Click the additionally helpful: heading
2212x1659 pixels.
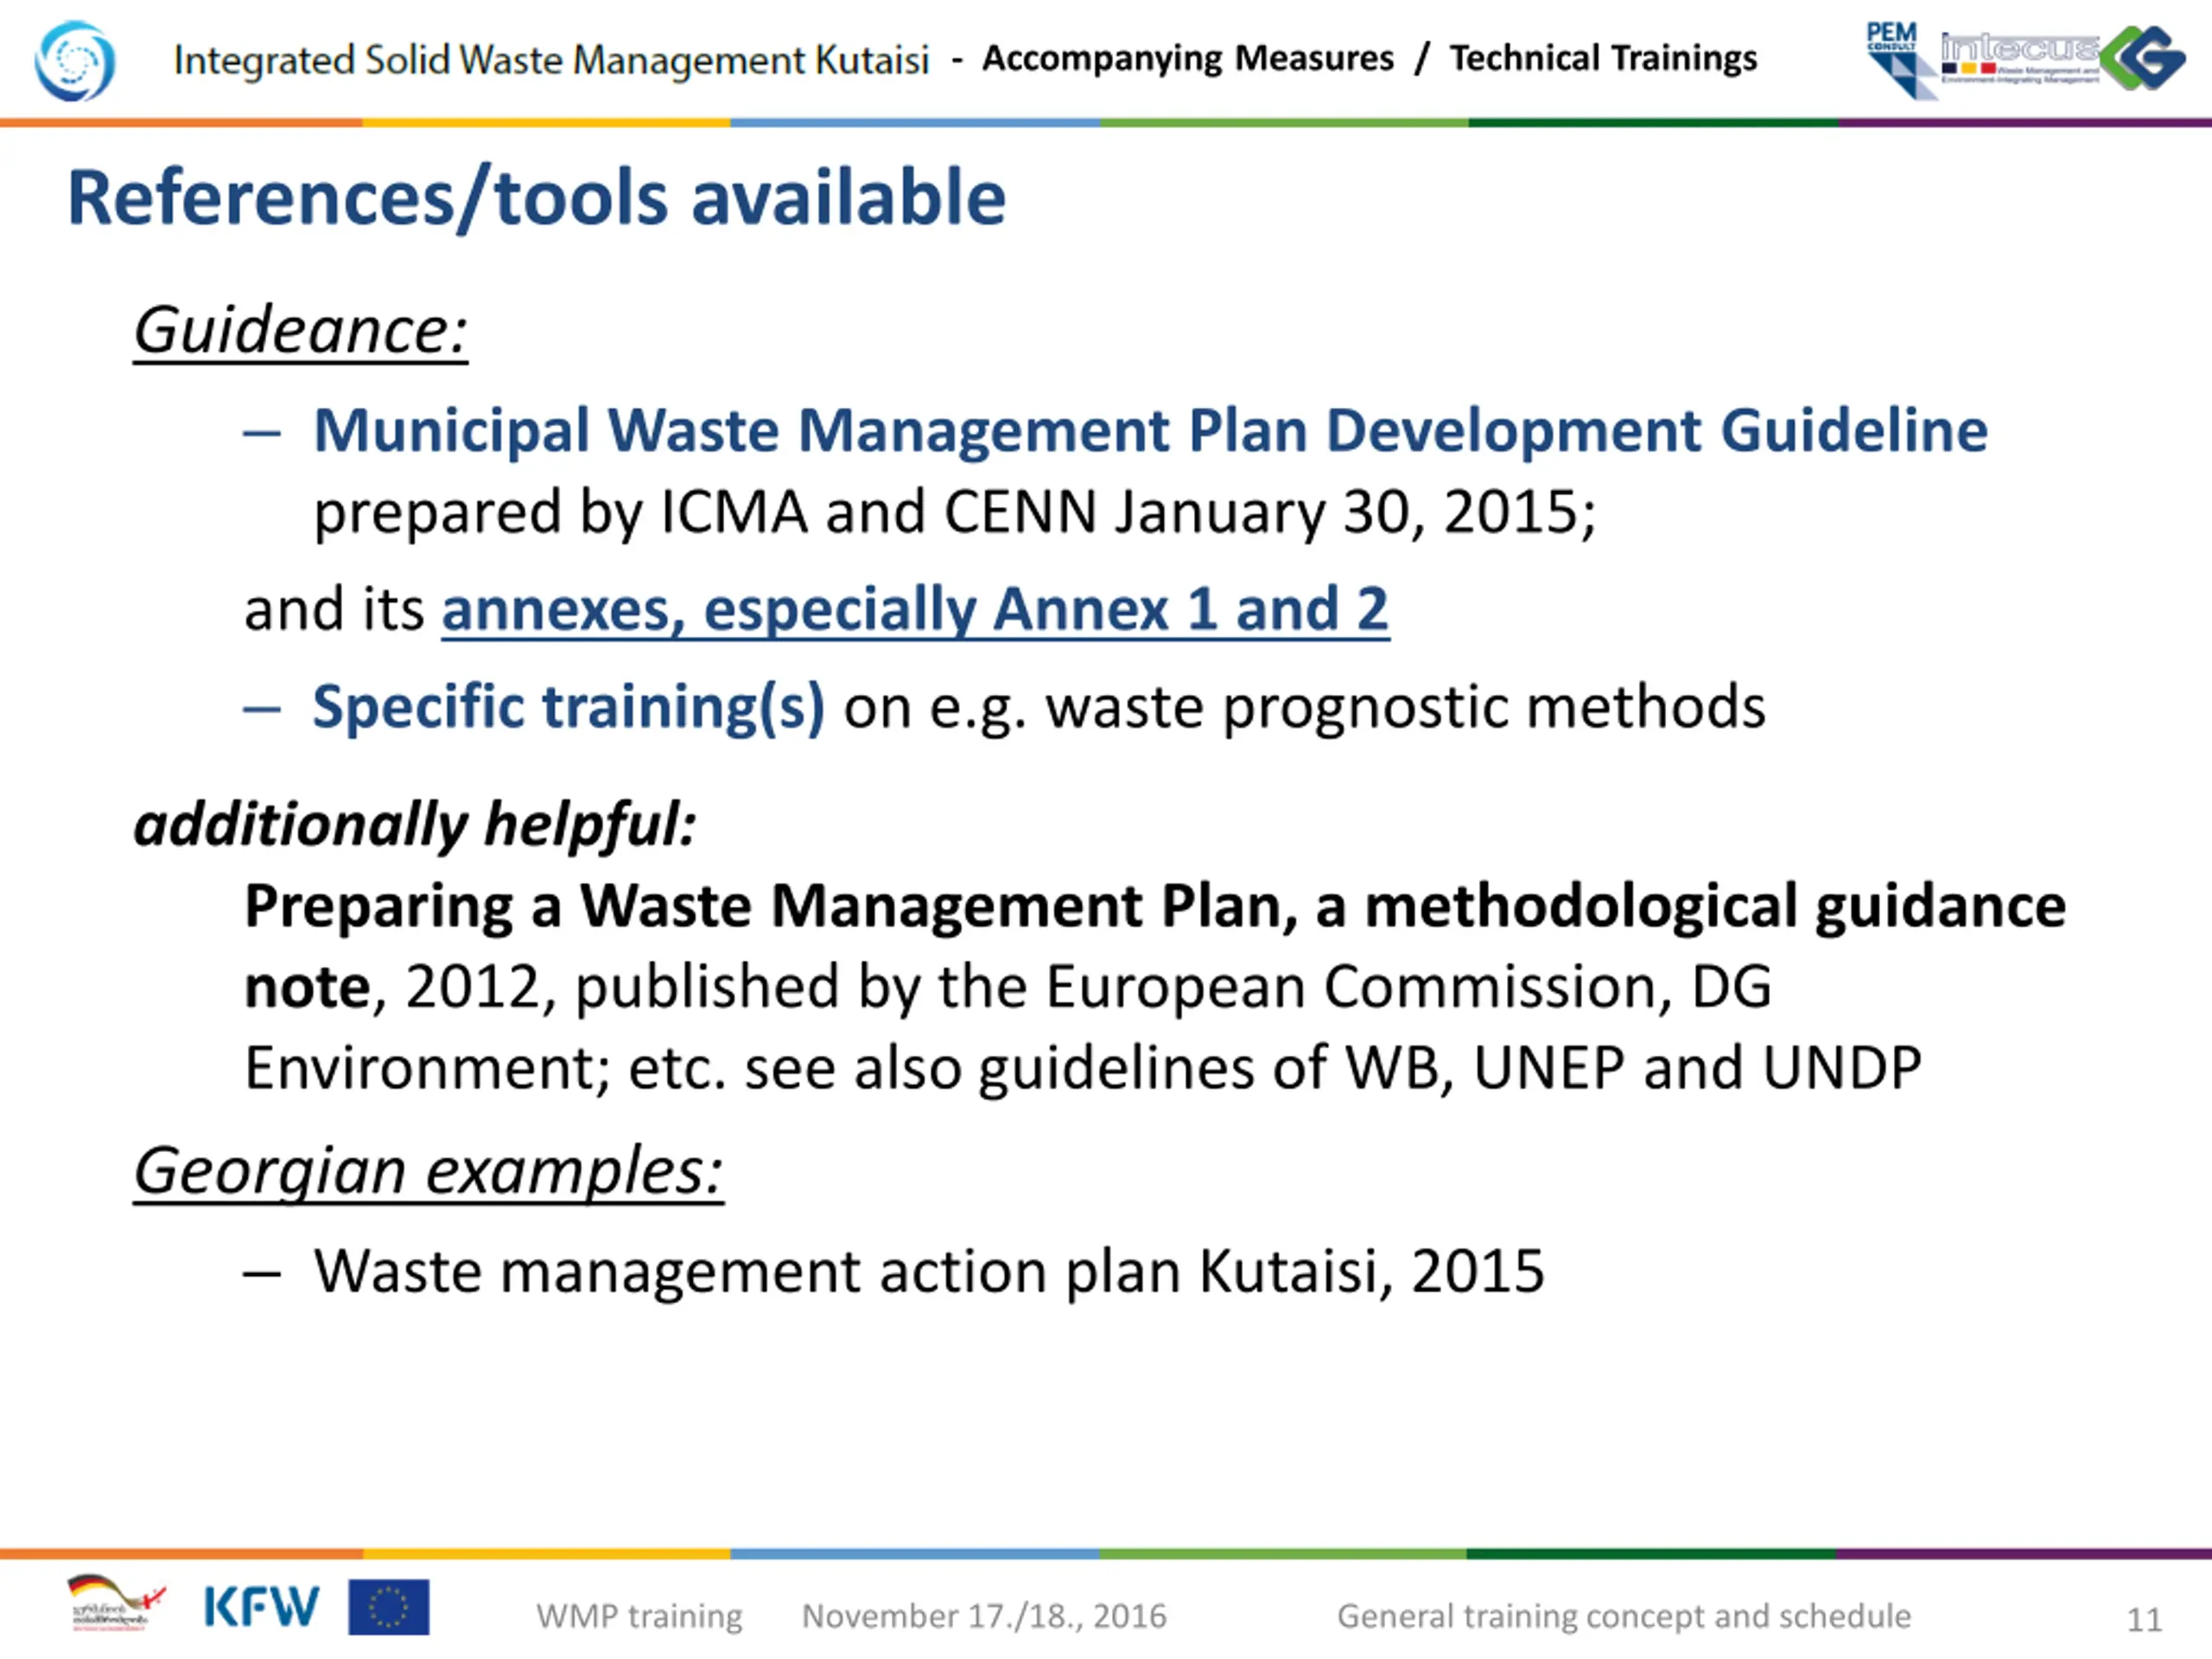click(x=415, y=825)
